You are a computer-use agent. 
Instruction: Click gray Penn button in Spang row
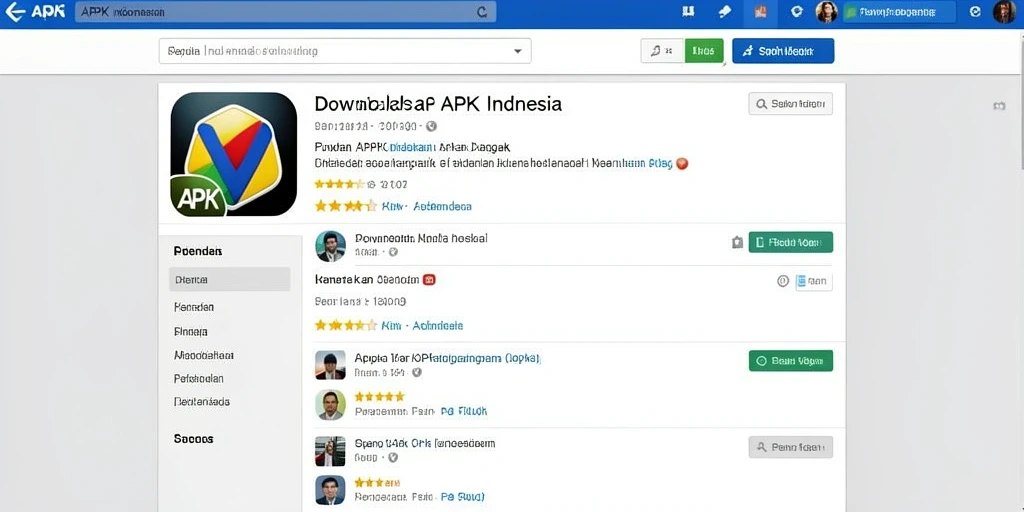791,447
